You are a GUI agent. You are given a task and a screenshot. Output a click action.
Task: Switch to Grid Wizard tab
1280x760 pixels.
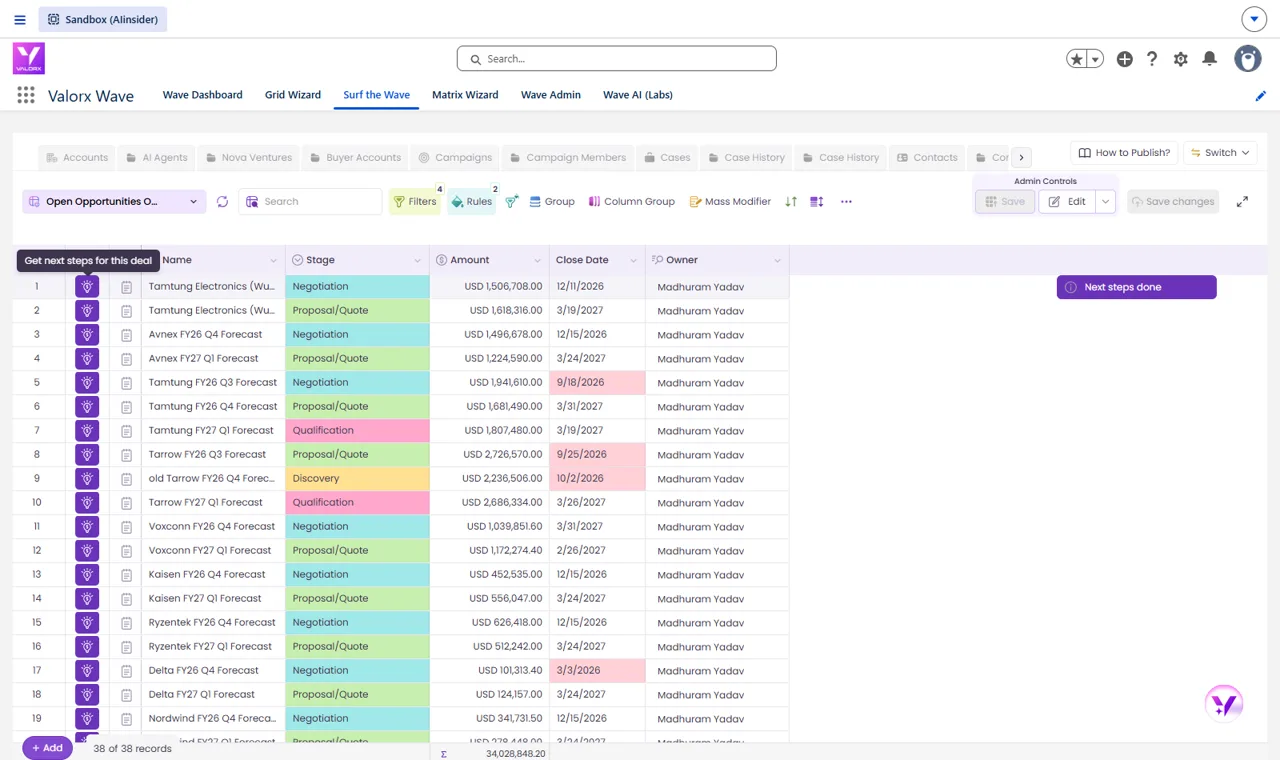tap(293, 95)
